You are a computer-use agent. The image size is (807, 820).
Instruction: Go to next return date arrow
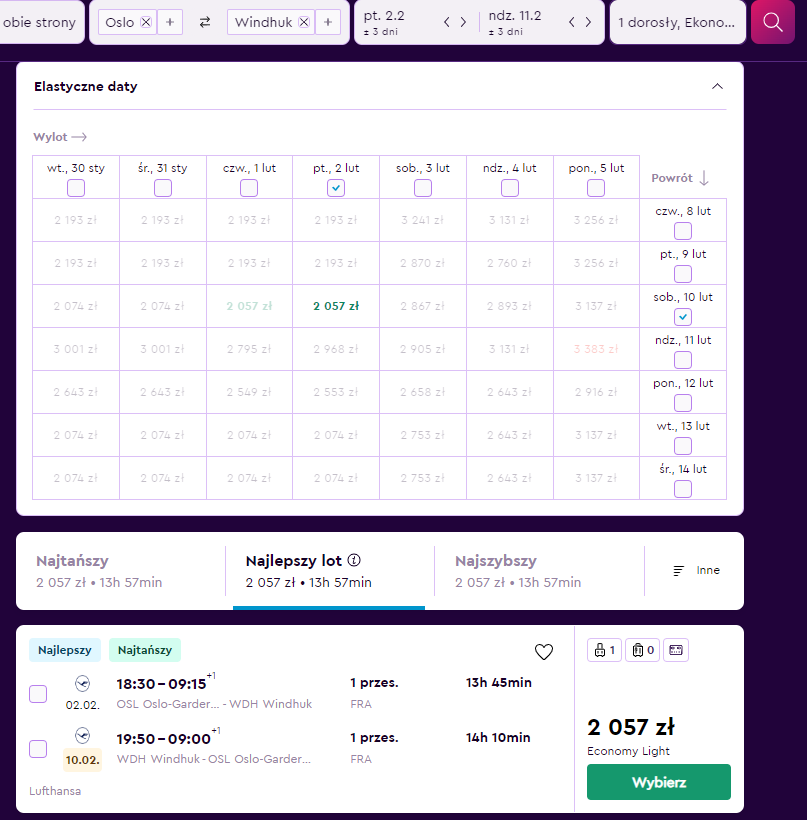point(588,22)
